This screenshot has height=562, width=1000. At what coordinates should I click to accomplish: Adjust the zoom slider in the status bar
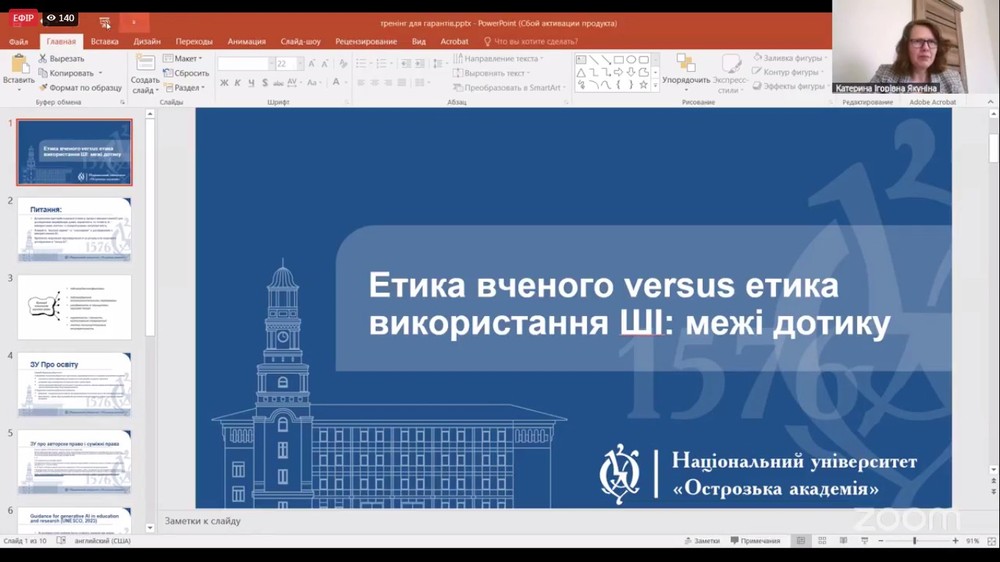[915, 541]
